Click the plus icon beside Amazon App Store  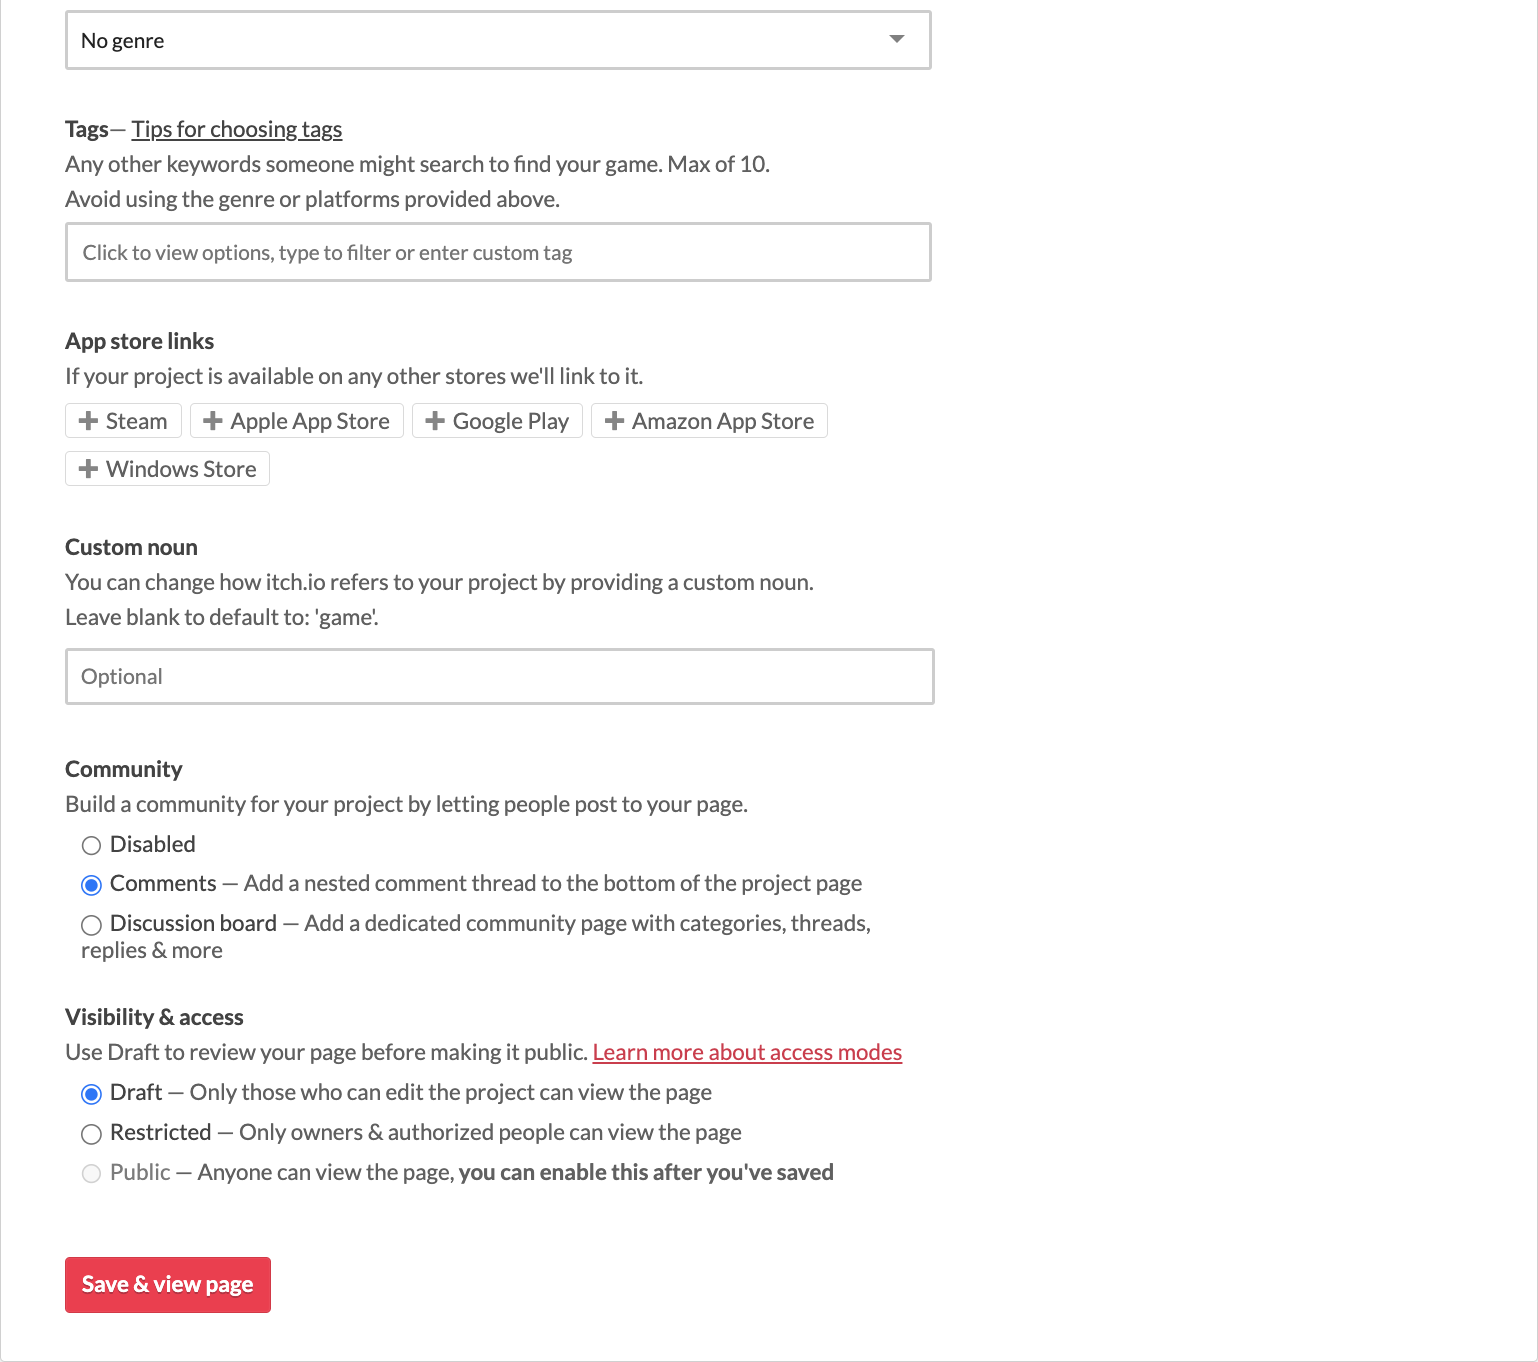coord(614,421)
